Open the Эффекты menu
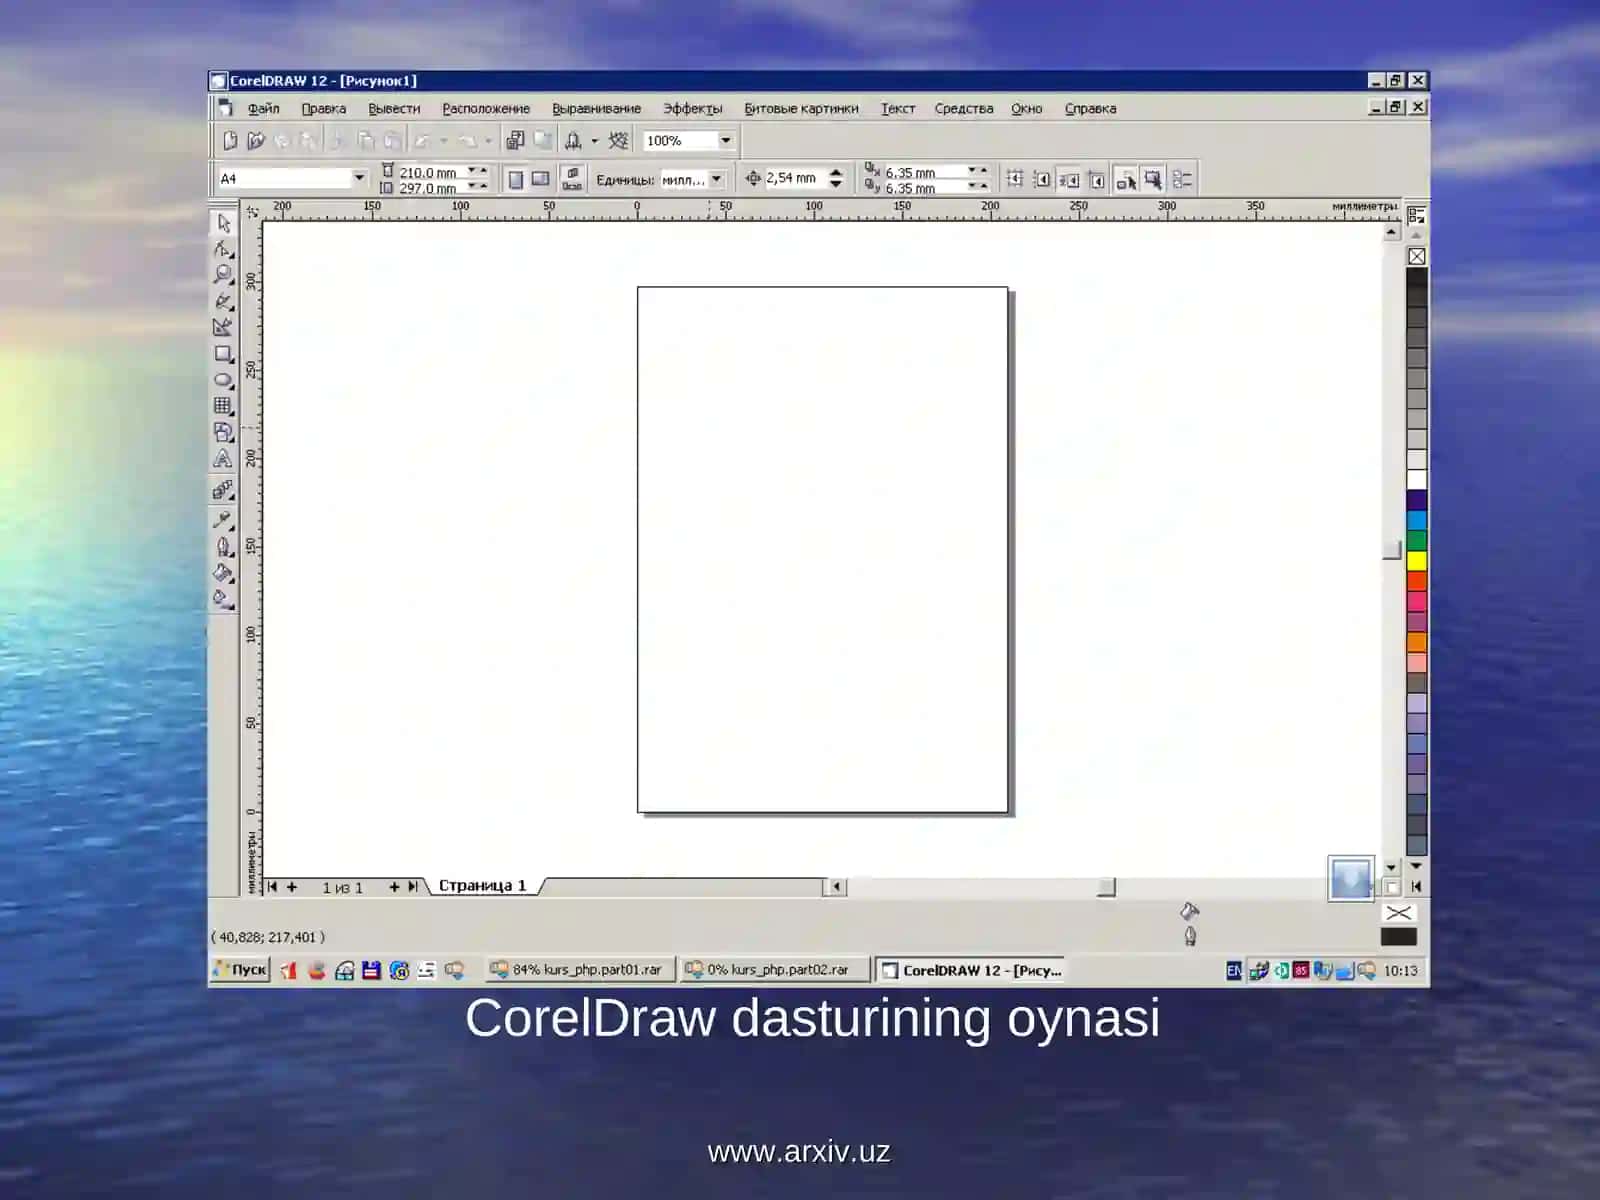Image resolution: width=1600 pixels, height=1200 pixels. tap(692, 108)
